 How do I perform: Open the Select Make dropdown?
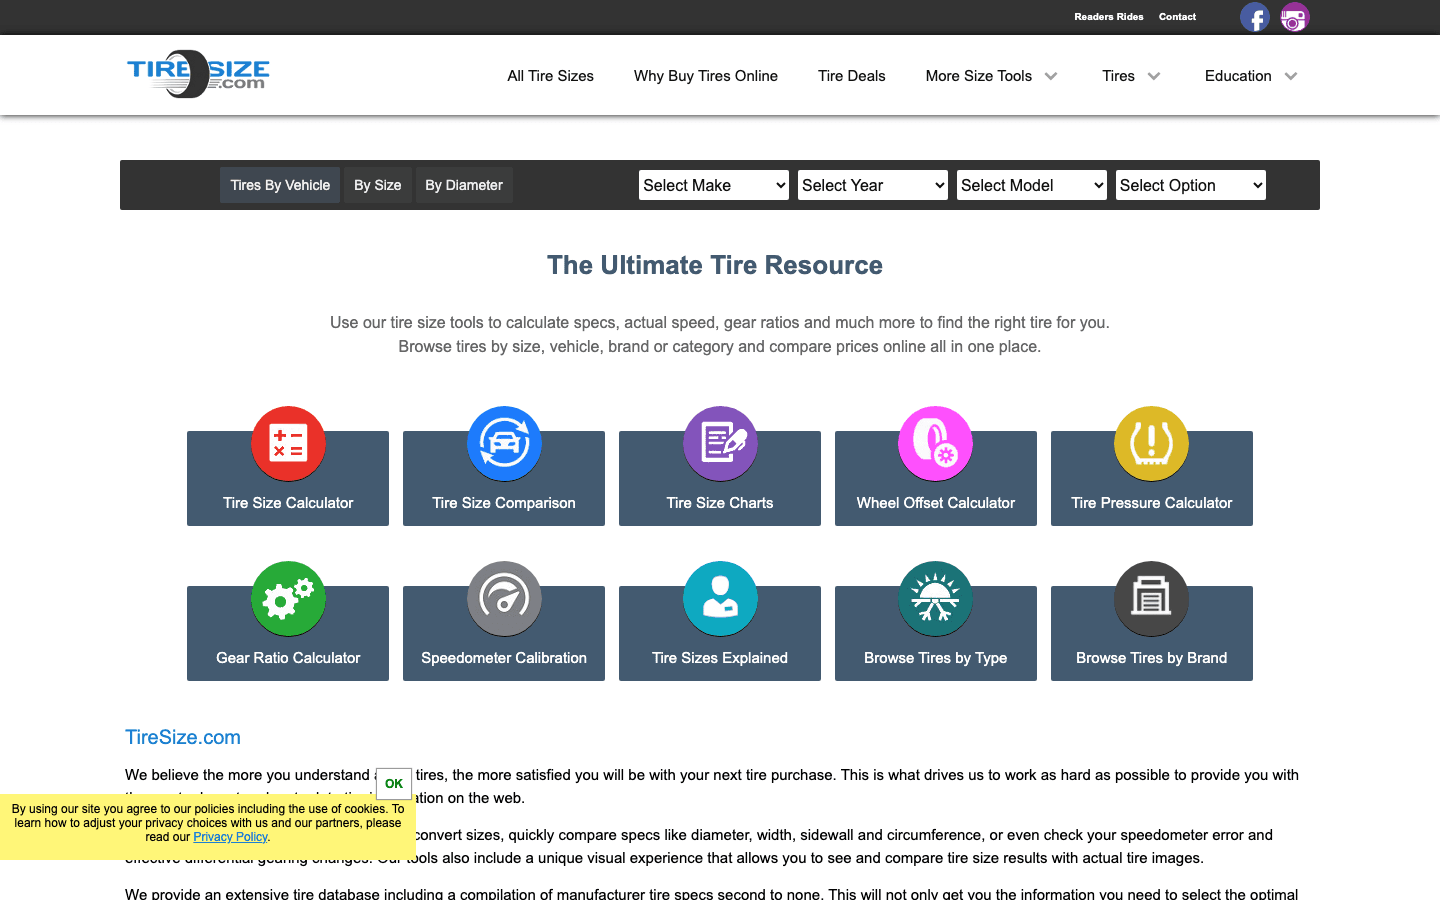pos(713,185)
